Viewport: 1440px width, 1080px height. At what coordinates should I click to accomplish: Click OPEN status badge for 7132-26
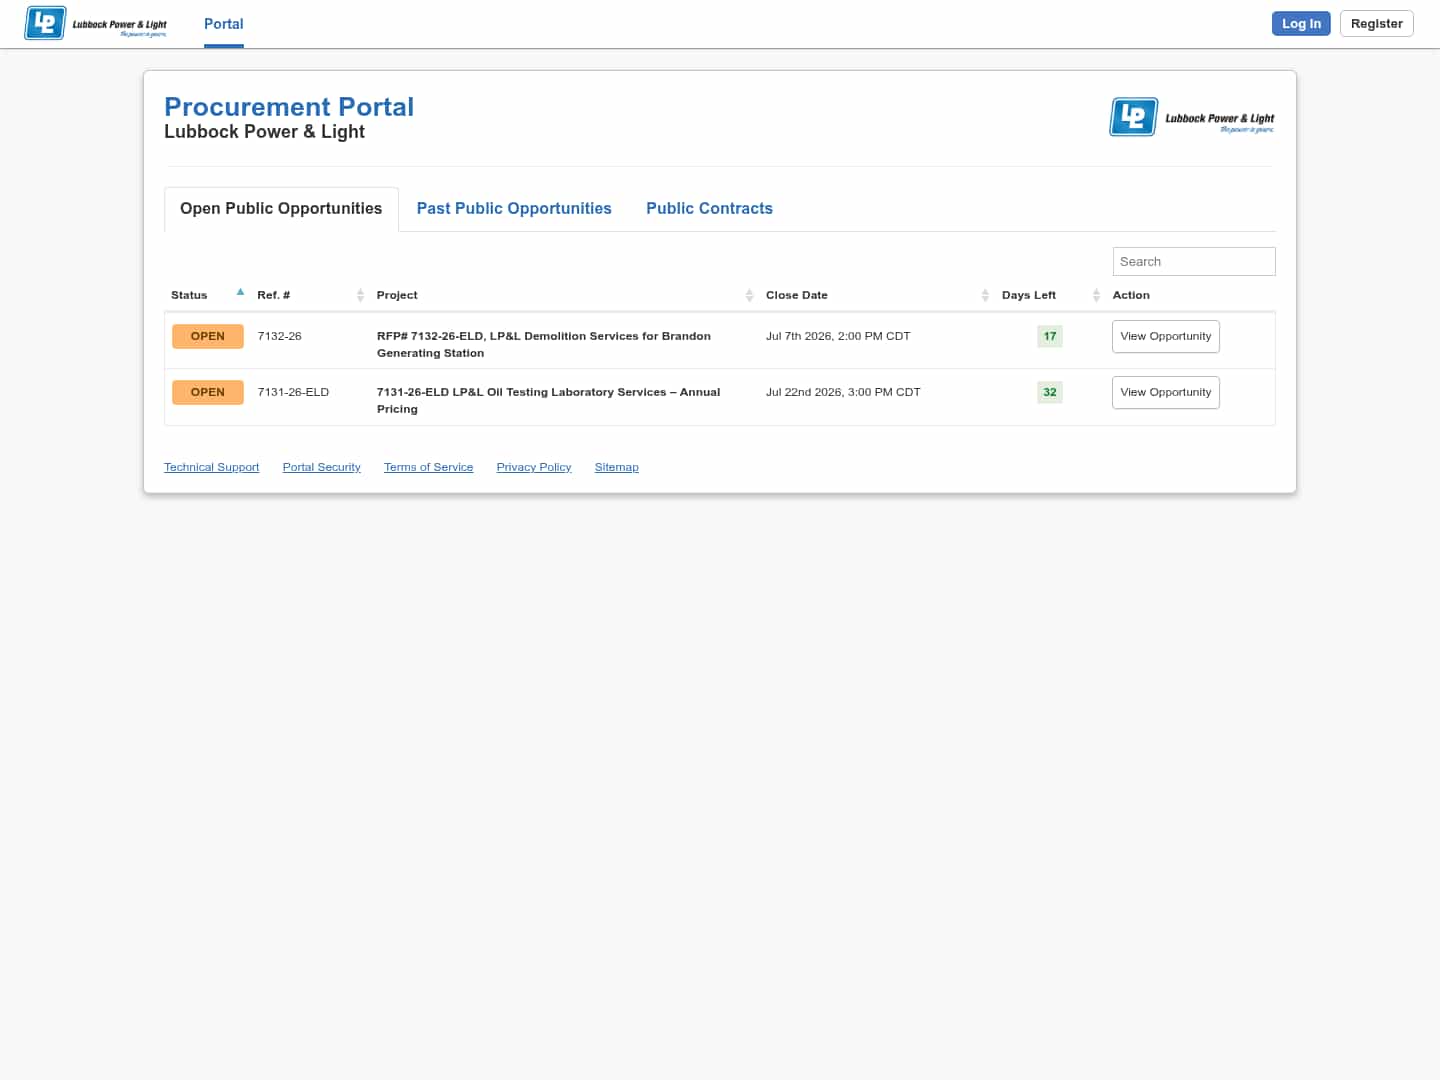coord(208,336)
